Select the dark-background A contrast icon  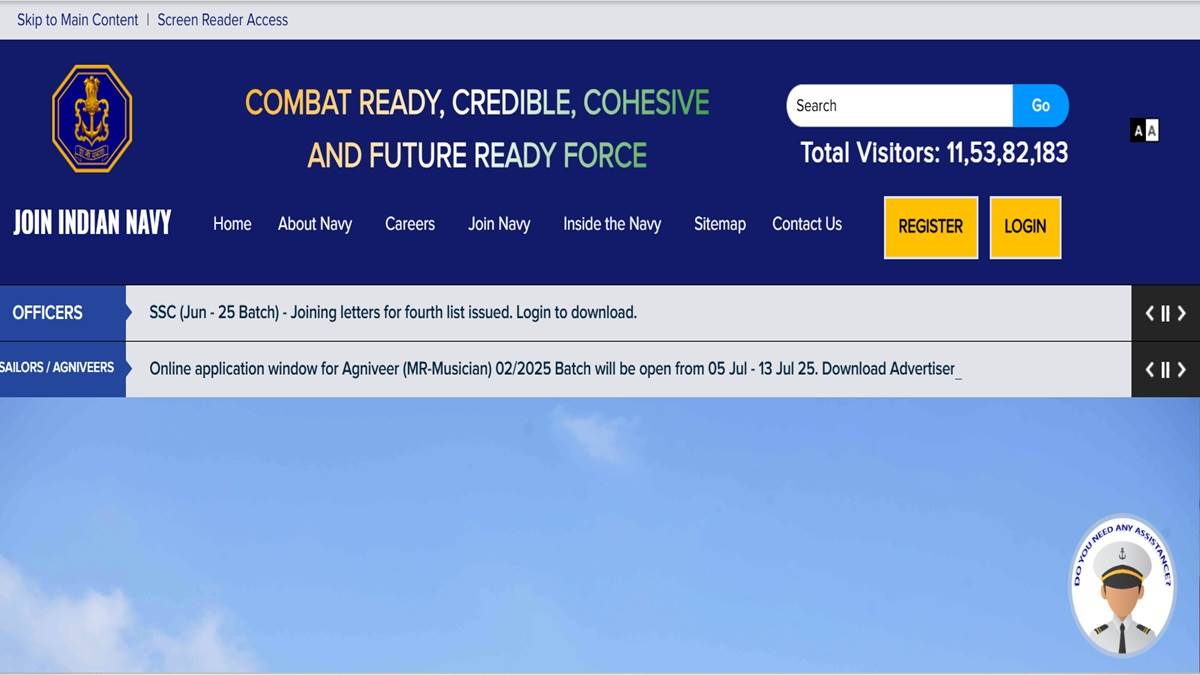pyautogui.click(x=1138, y=130)
